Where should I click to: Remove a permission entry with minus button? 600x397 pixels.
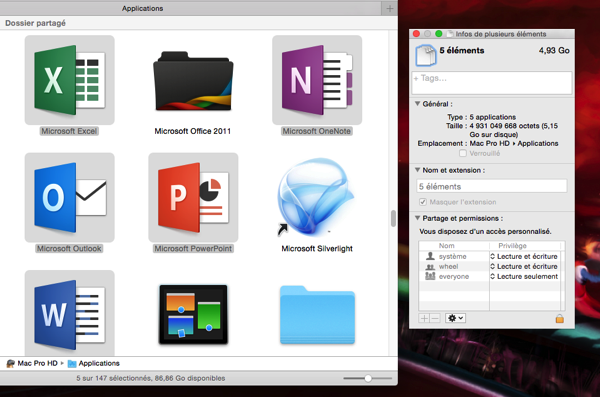tap(435, 318)
